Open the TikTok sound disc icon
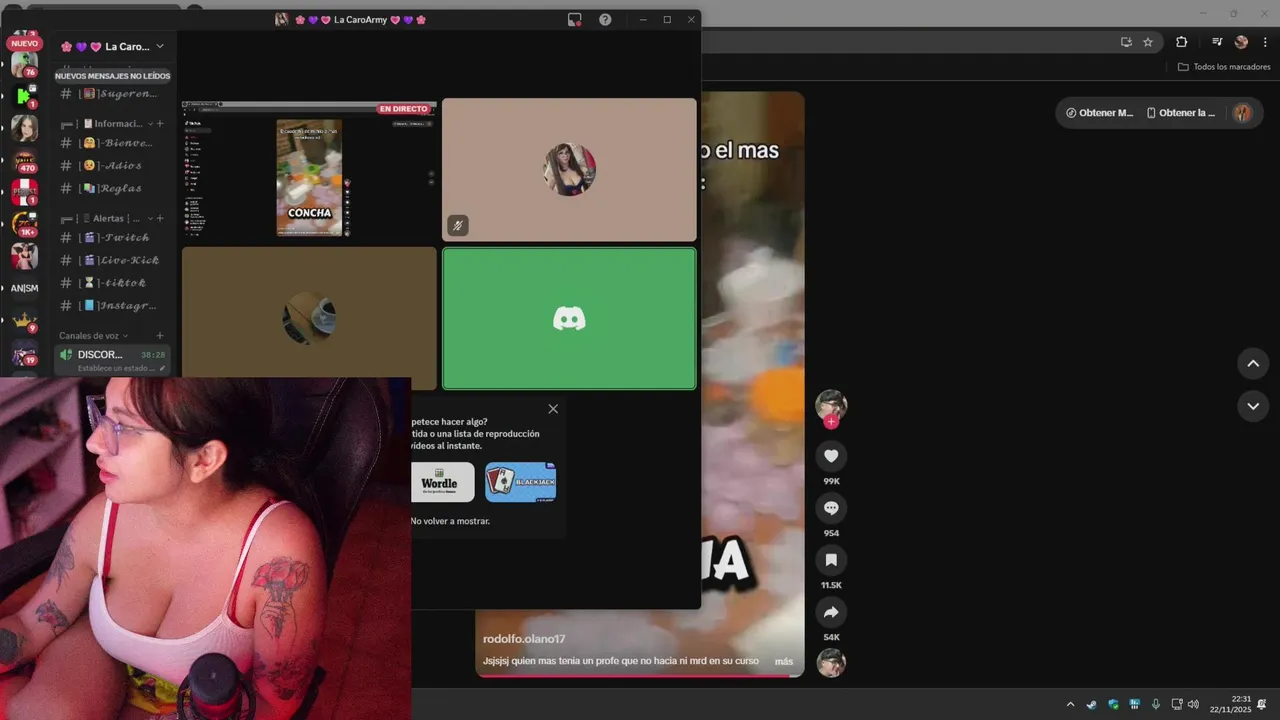Image resolution: width=1280 pixels, height=720 pixels. (831, 663)
